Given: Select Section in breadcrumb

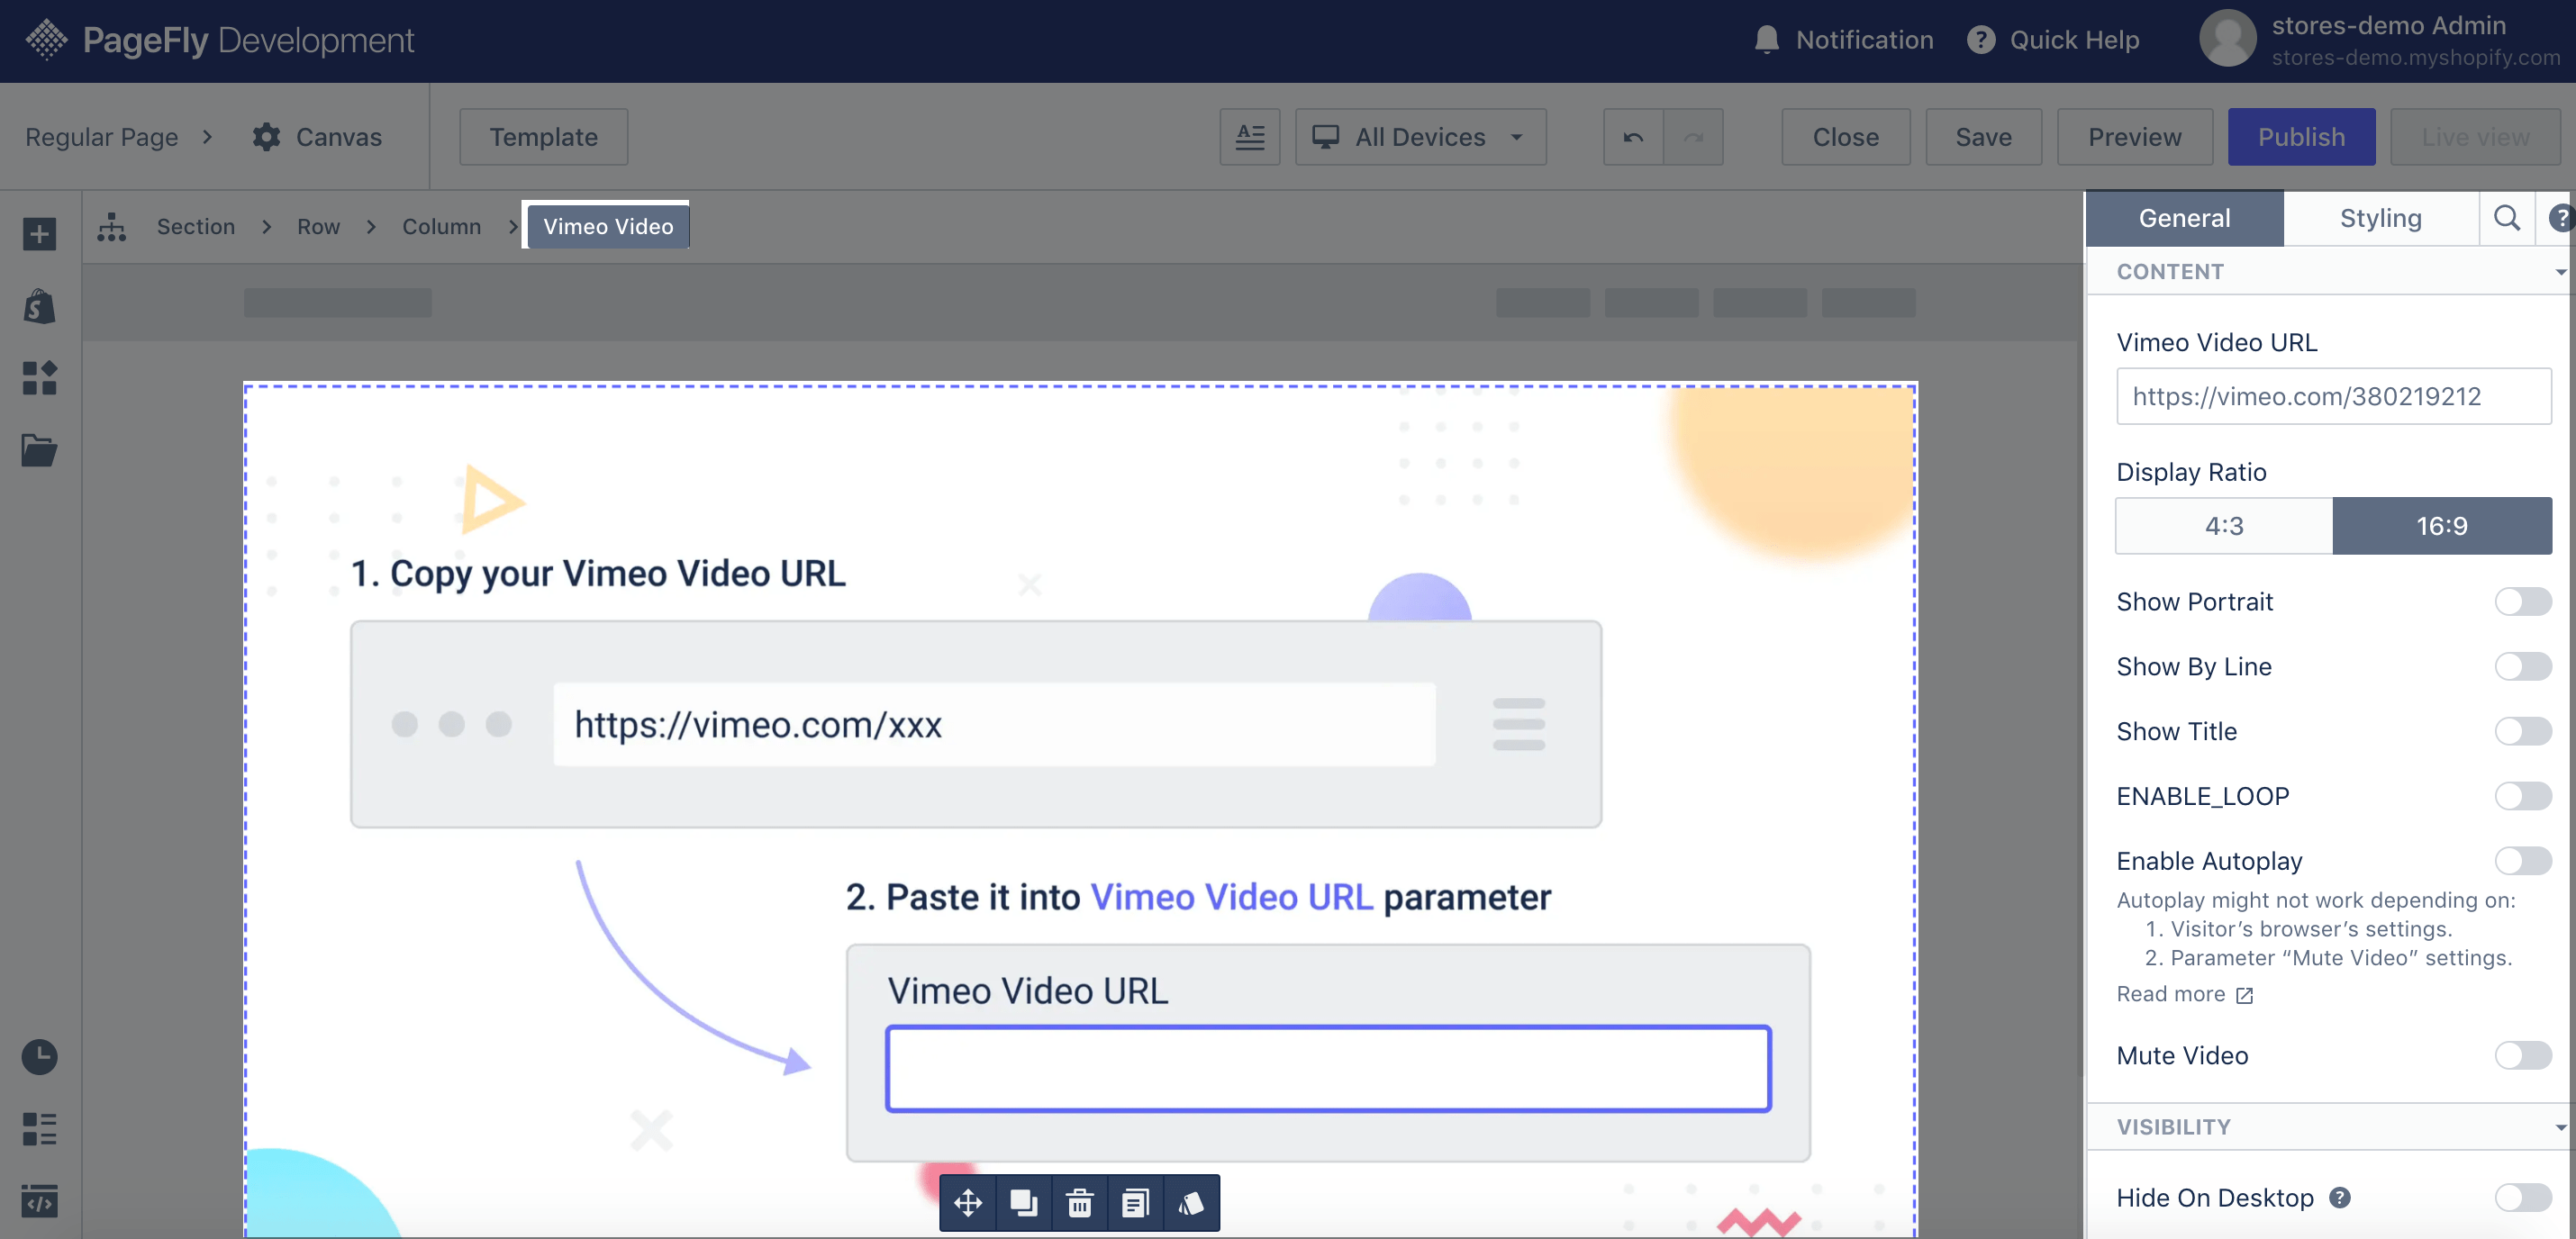Looking at the screenshot, I should click(196, 227).
